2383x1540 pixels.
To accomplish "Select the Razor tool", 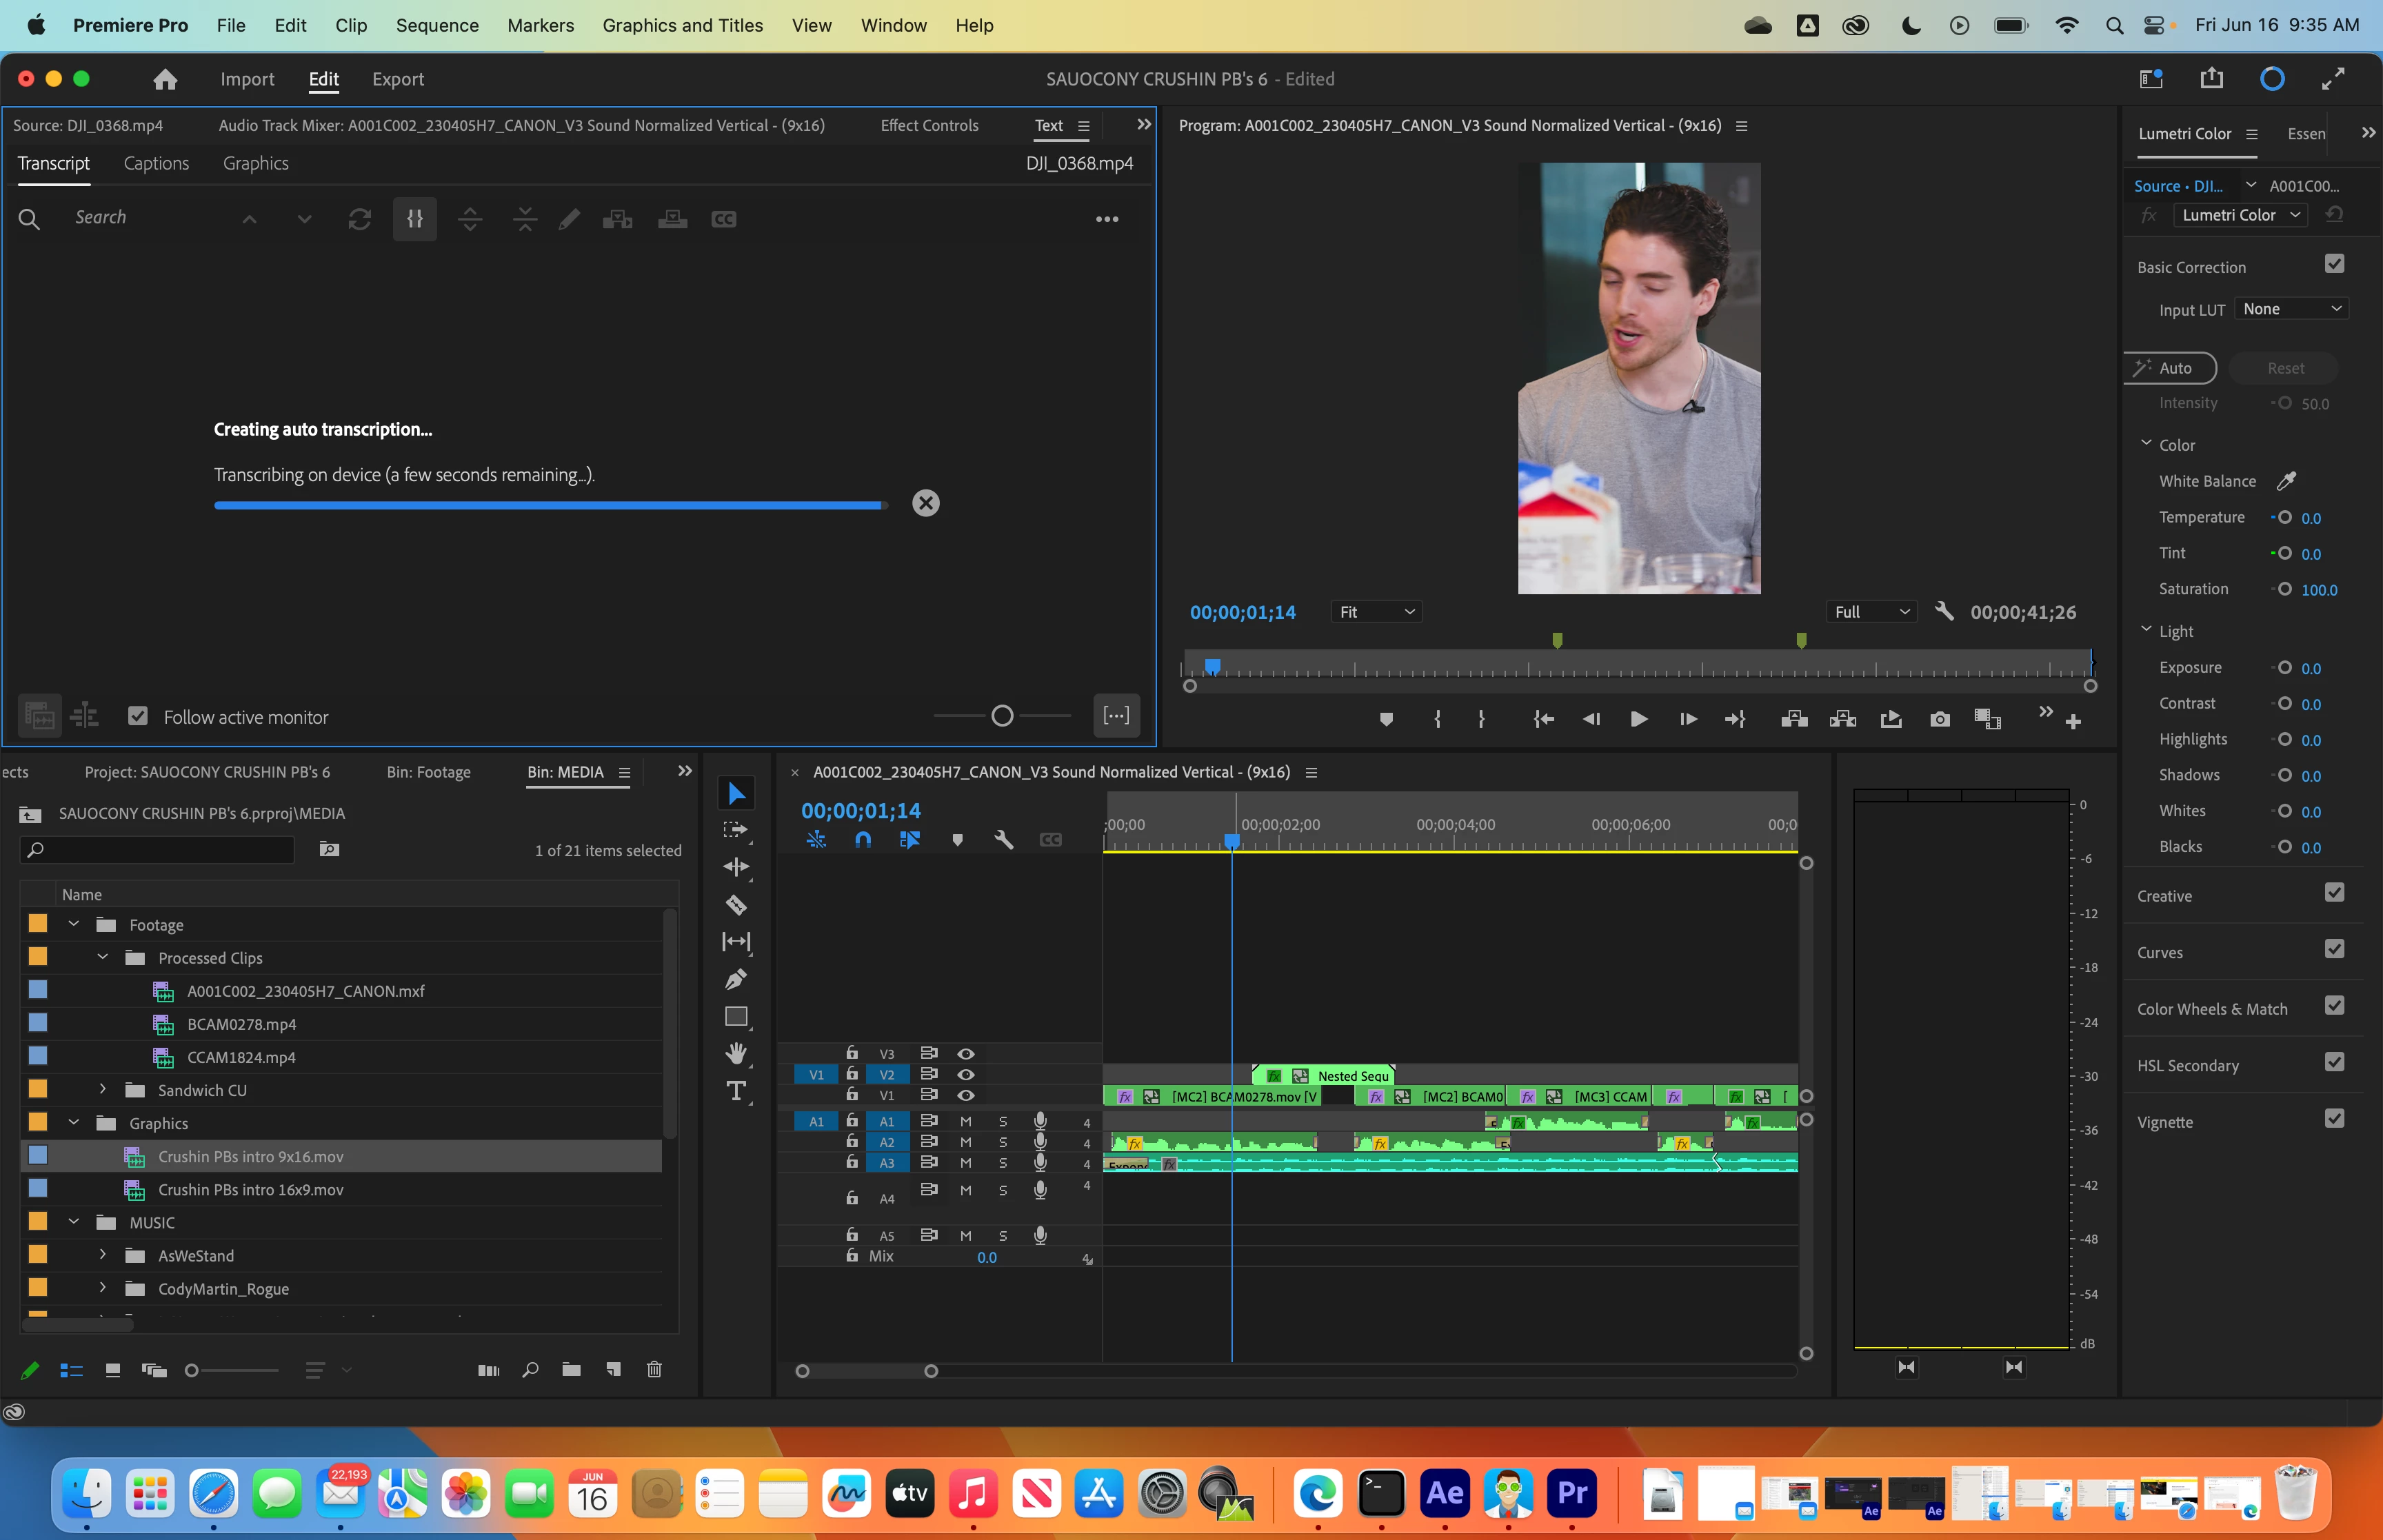I will (736, 905).
